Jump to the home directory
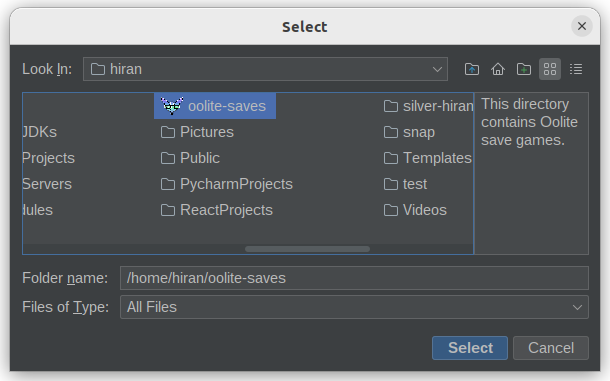 pyautogui.click(x=498, y=69)
